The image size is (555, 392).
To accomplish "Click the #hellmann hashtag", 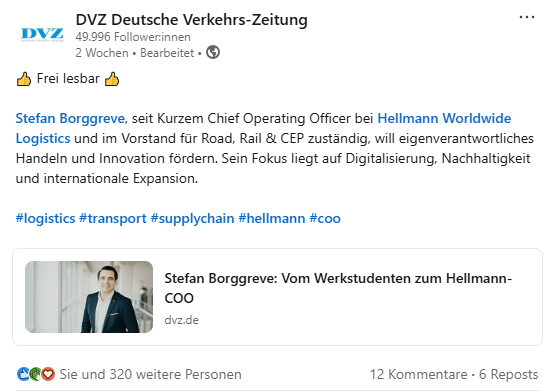I will tap(271, 218).
